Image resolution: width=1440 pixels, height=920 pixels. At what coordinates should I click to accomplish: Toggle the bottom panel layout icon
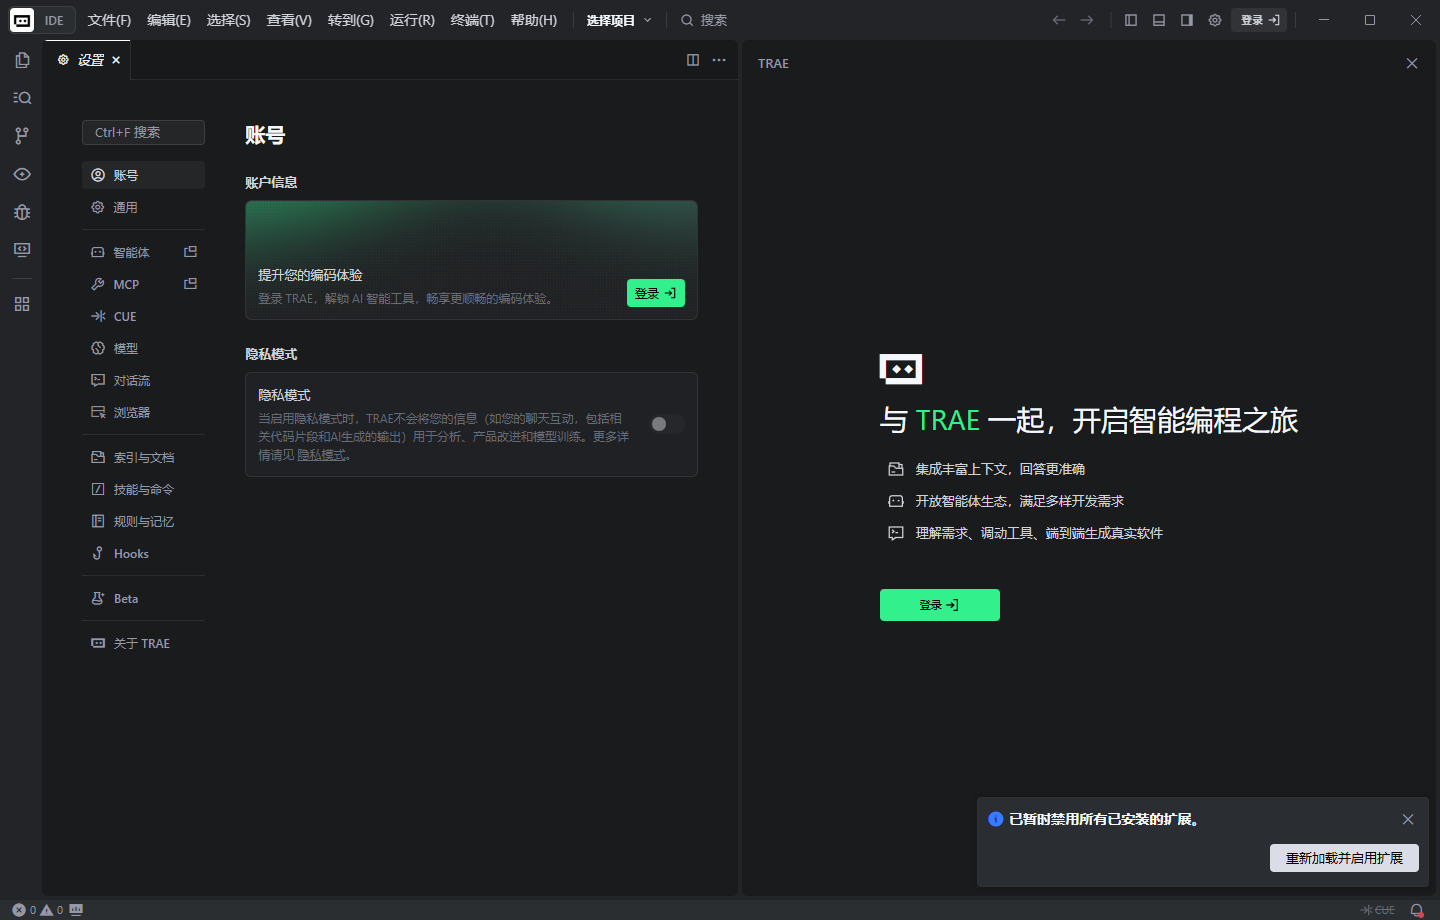[x=1159, y=20]
